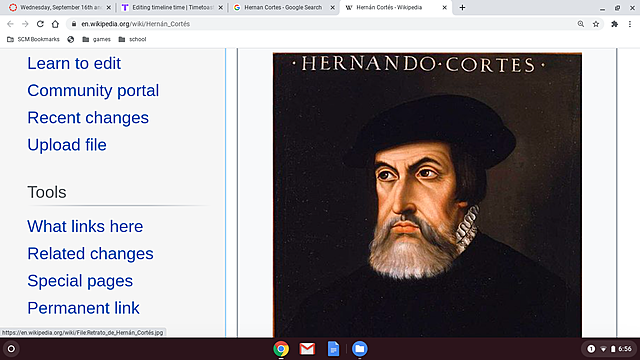Open the globe bookmark in the bookmarks bar

pyautogui.click(x=71, y=39)
